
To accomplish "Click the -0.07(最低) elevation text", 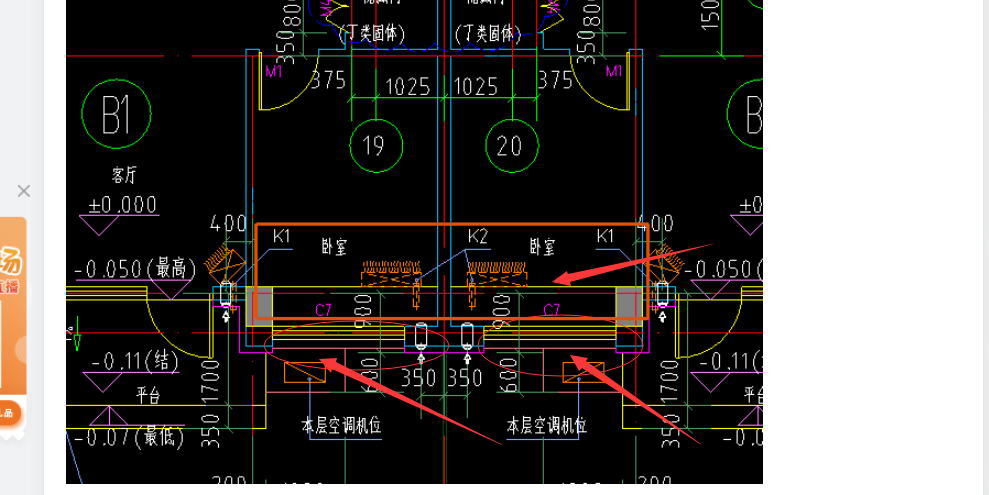I will pos(129,437).
